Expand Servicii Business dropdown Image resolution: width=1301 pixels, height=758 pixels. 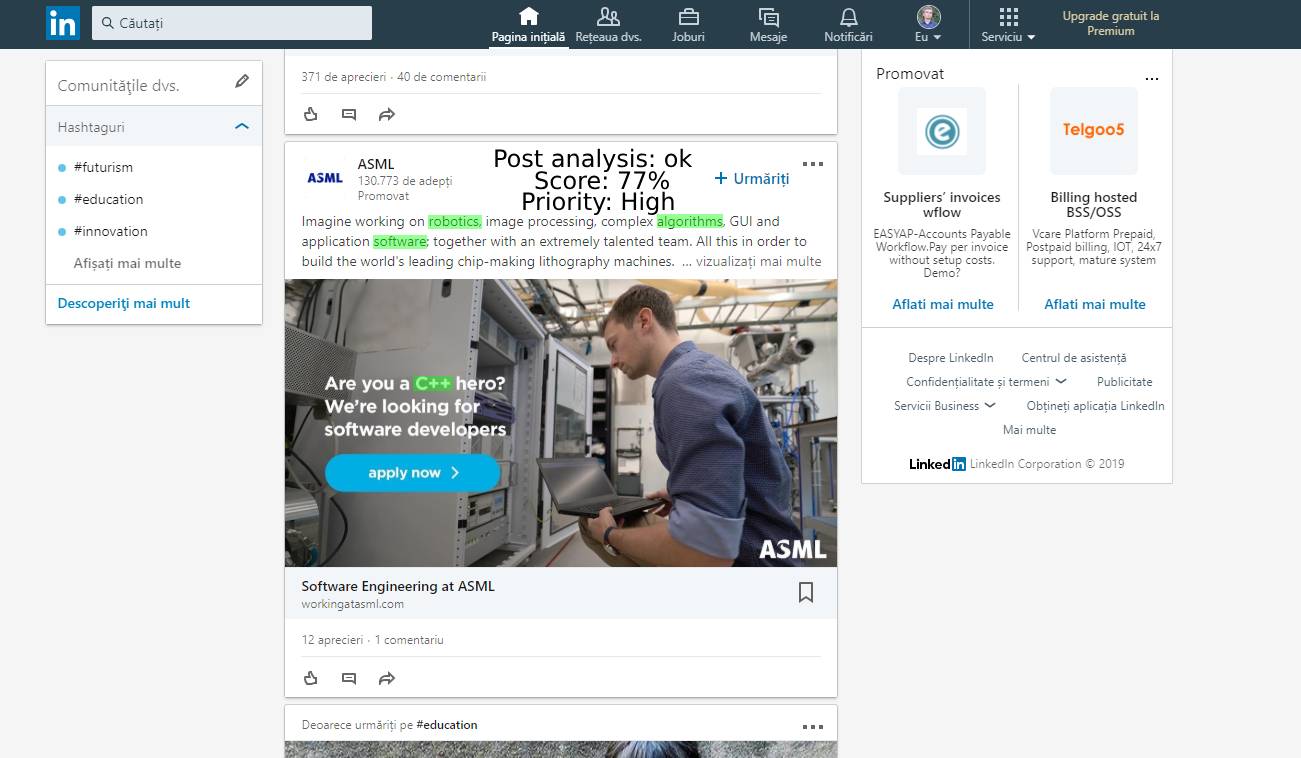point(945,406)
